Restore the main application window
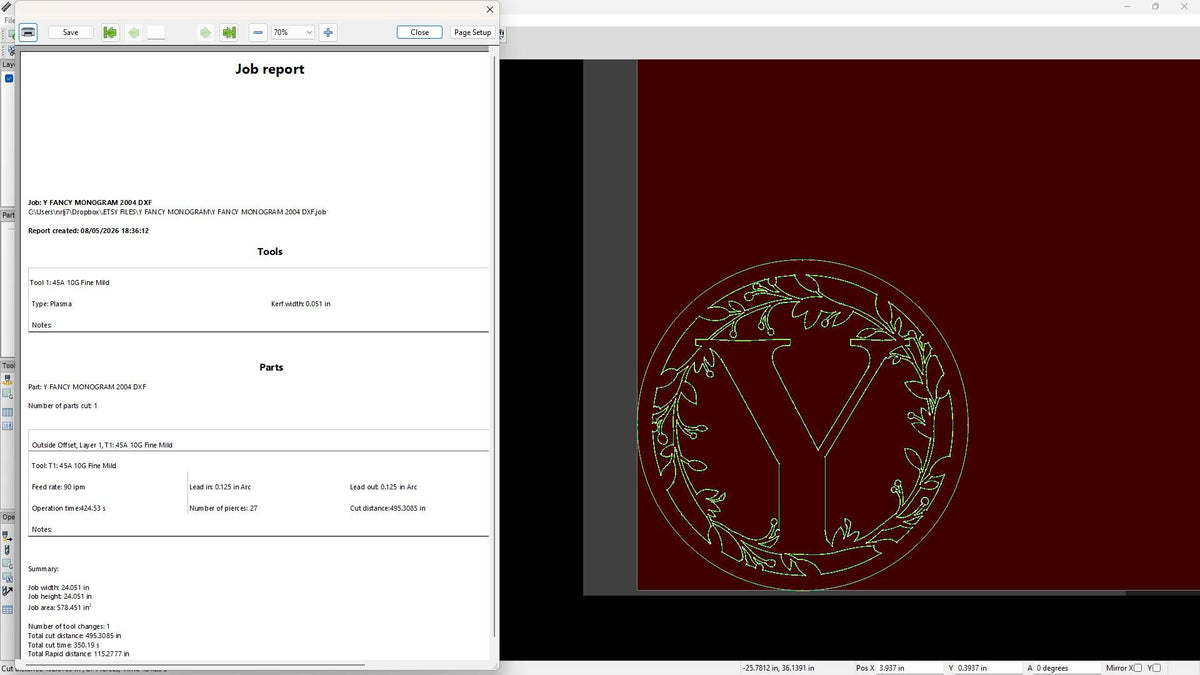This screenshot has height=675, width=1200. click(x=1155, y=6)
